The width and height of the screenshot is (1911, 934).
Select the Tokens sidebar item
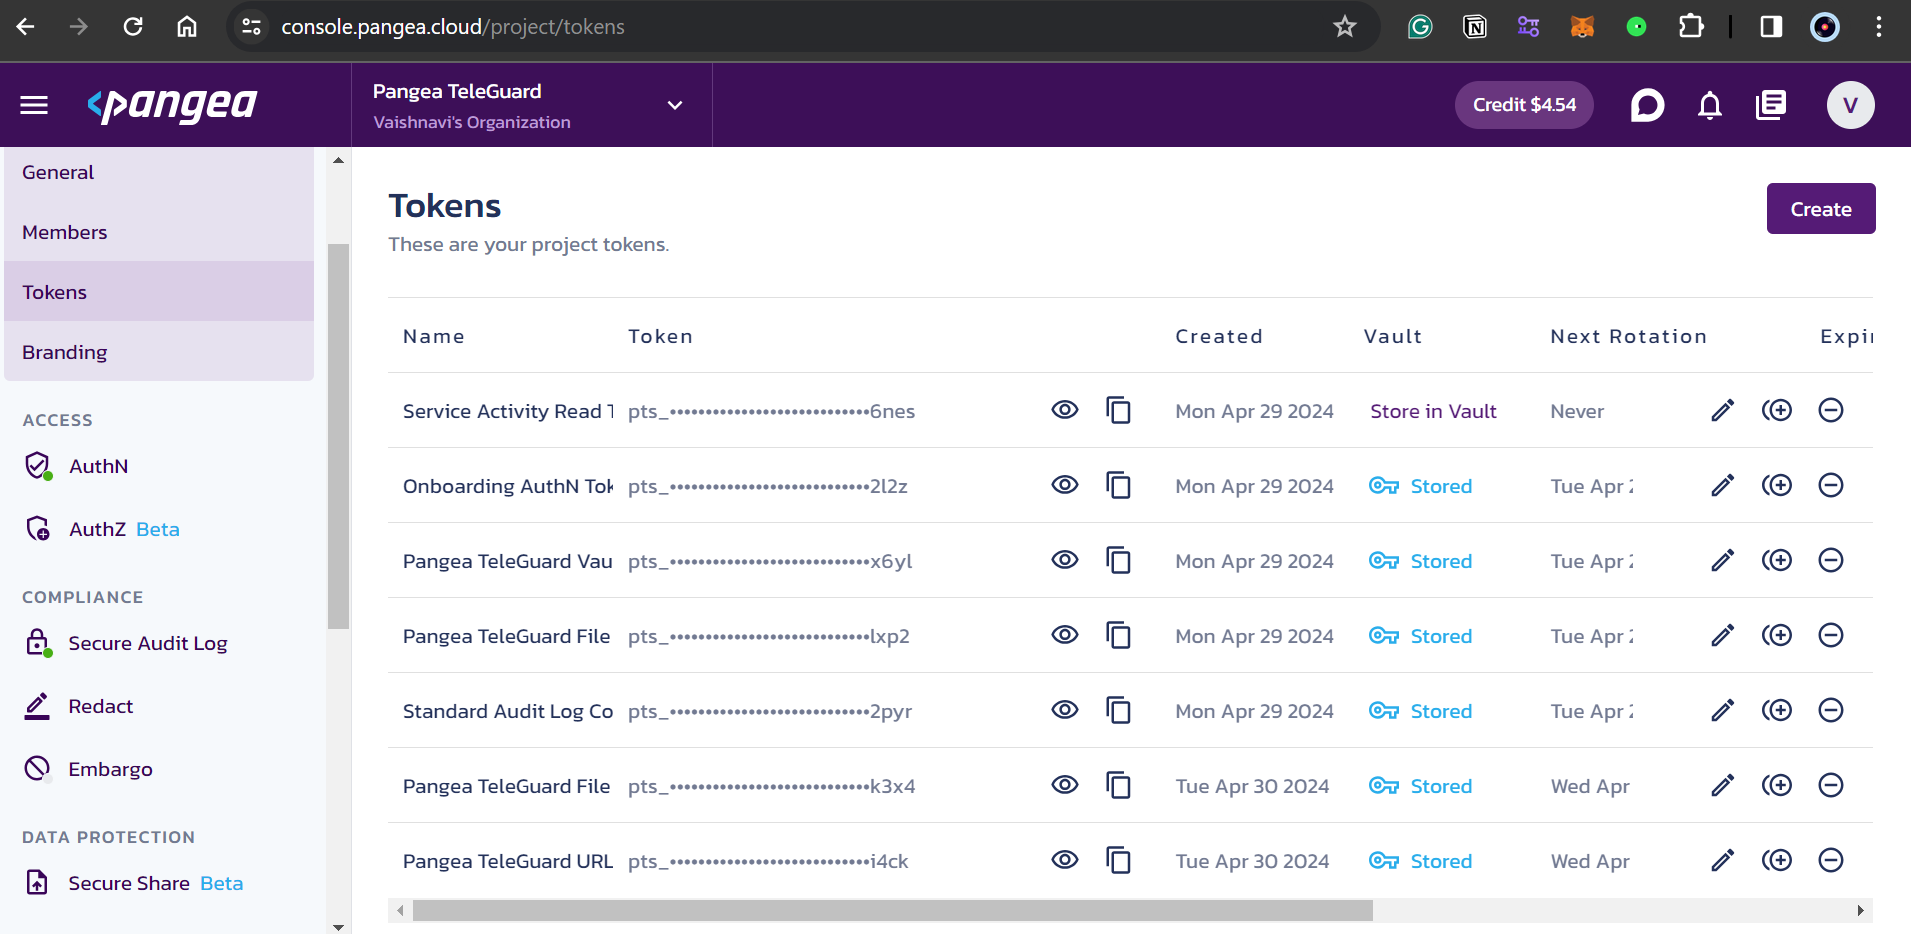[x=159, y=292]
